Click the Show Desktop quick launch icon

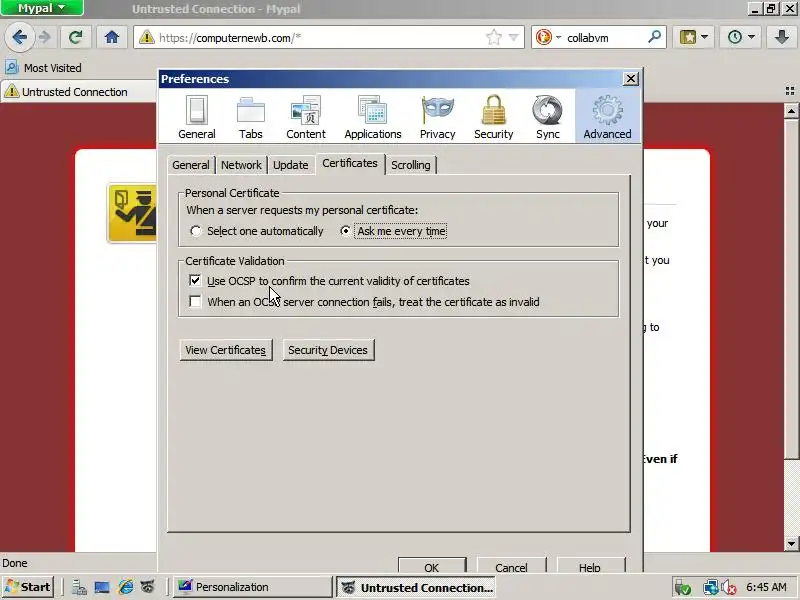point(102,587)
